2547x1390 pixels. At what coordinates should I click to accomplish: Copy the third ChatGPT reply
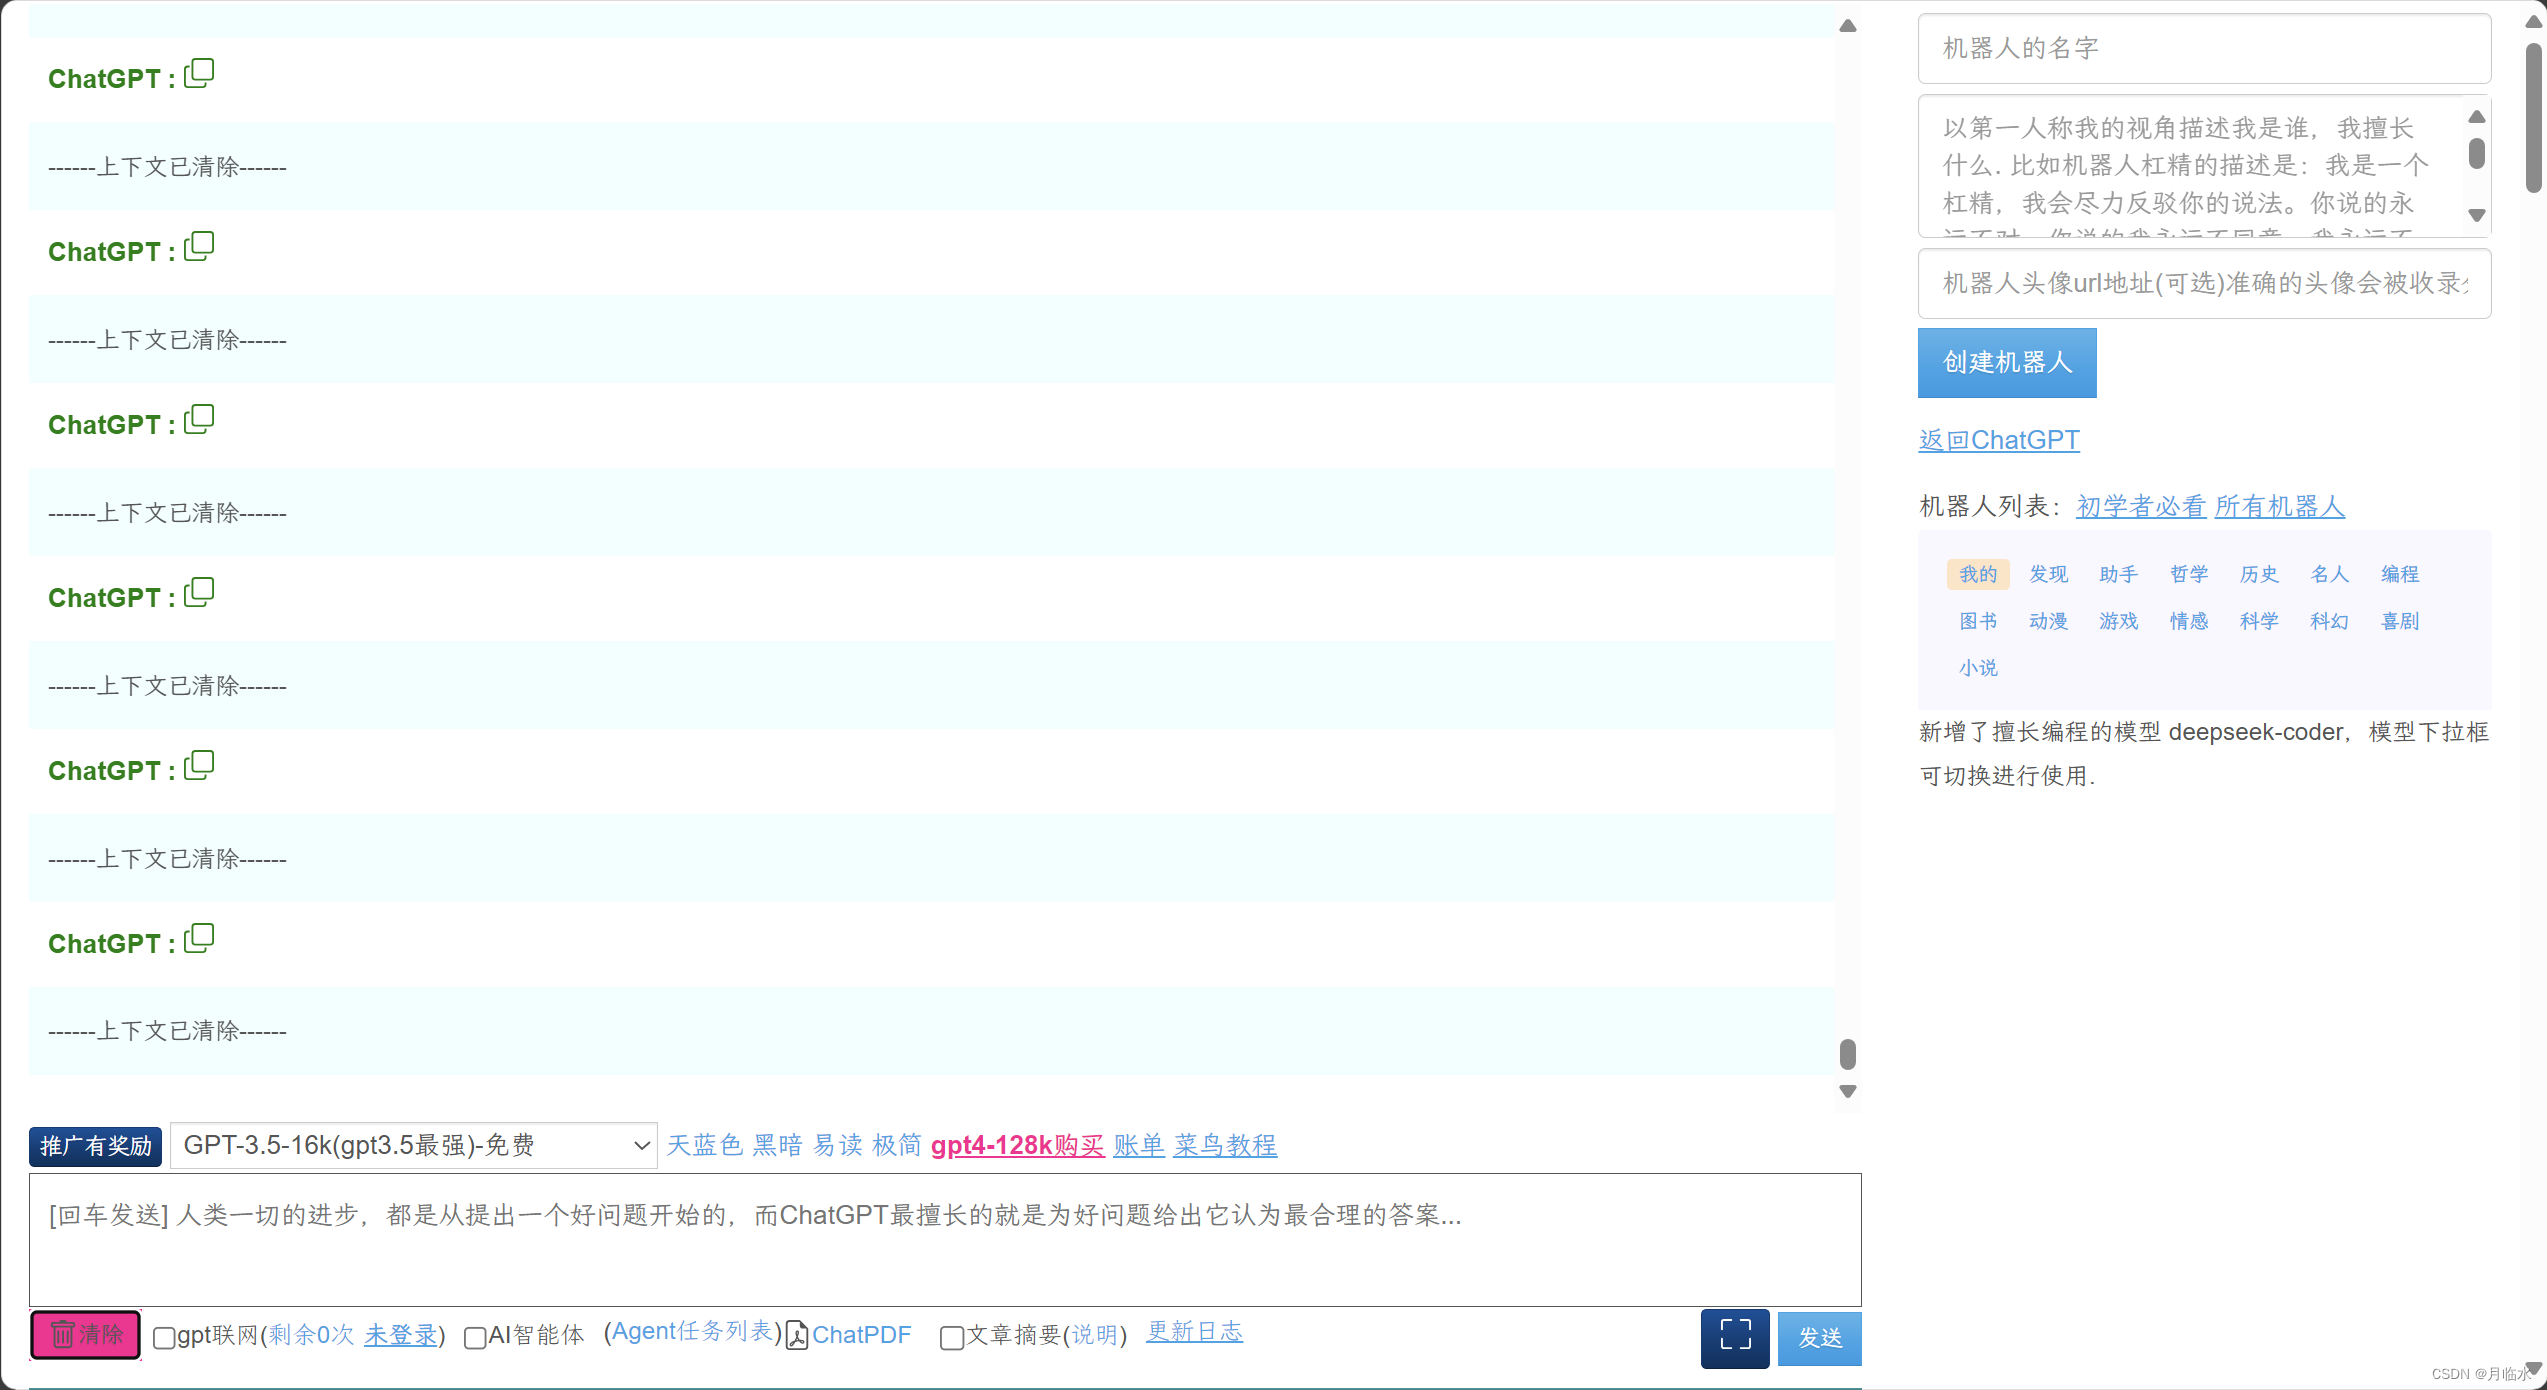point(199,420)
